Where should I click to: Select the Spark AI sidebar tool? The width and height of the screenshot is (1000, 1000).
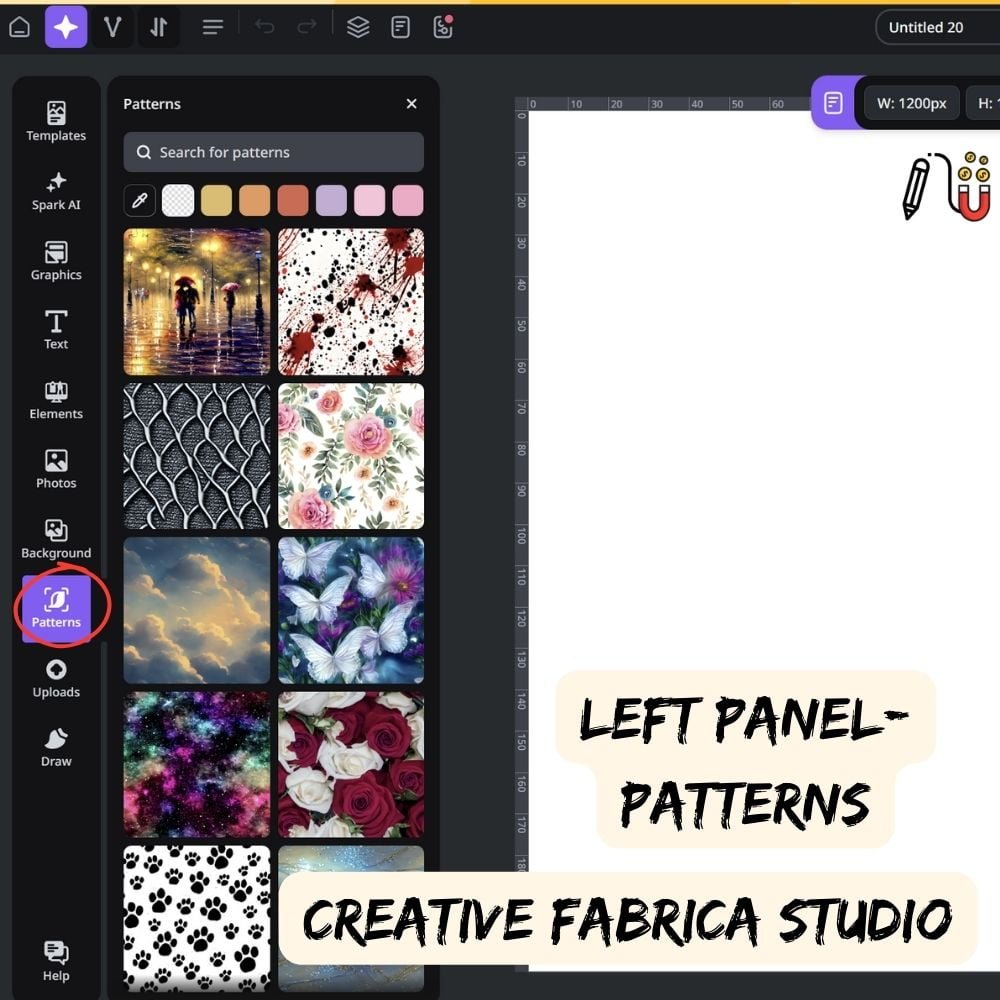[x=55, y=192]
